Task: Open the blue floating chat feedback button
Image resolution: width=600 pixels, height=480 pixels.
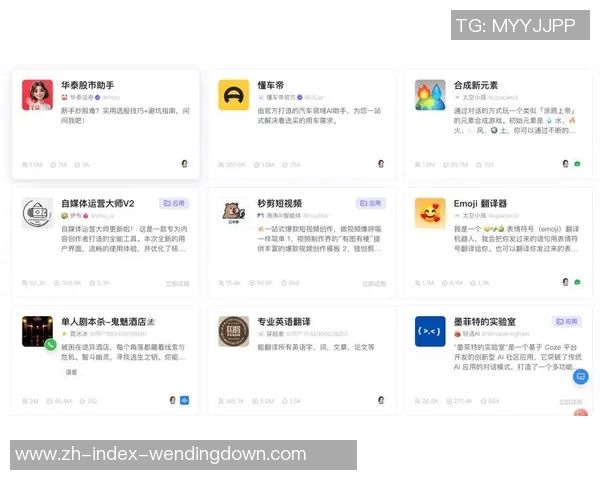Action: pos(580,377)
